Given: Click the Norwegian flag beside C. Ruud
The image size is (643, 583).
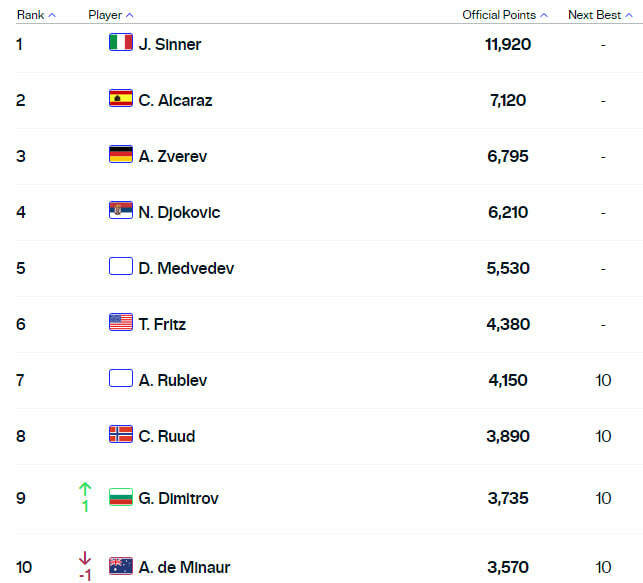Looking at the screenshot, I should pos(120,435).
